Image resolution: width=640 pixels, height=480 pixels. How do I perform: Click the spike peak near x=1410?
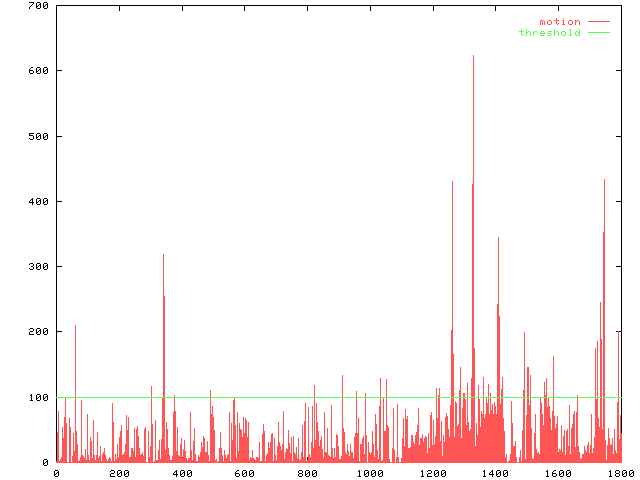click(498, 239)
